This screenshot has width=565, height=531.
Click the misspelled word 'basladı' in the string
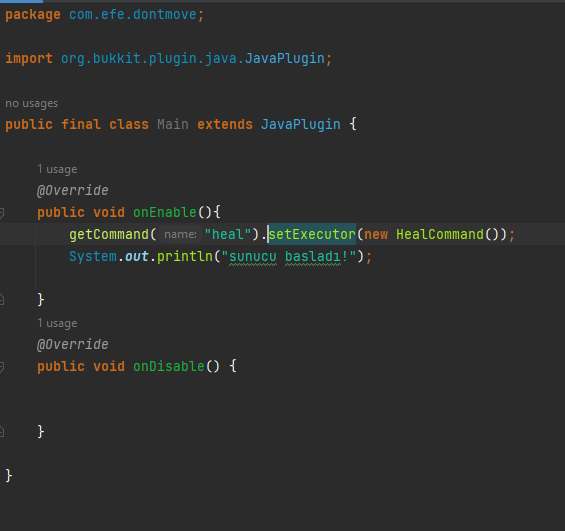[313, 257]
